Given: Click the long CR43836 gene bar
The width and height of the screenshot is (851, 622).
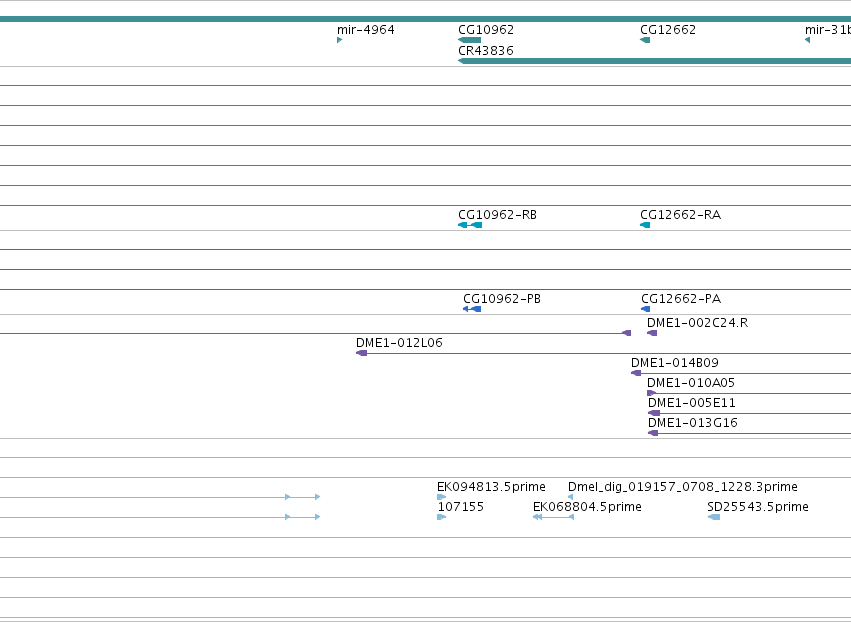Looking at the screenshot, I should click(x=655, y=61).
